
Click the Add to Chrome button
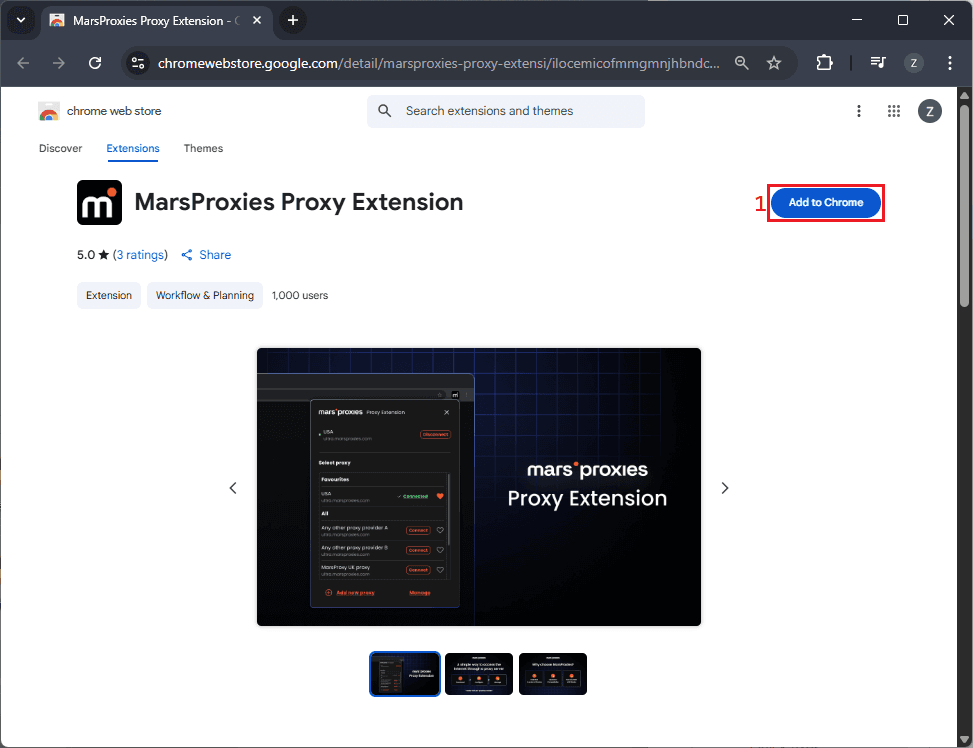[825, 203]
